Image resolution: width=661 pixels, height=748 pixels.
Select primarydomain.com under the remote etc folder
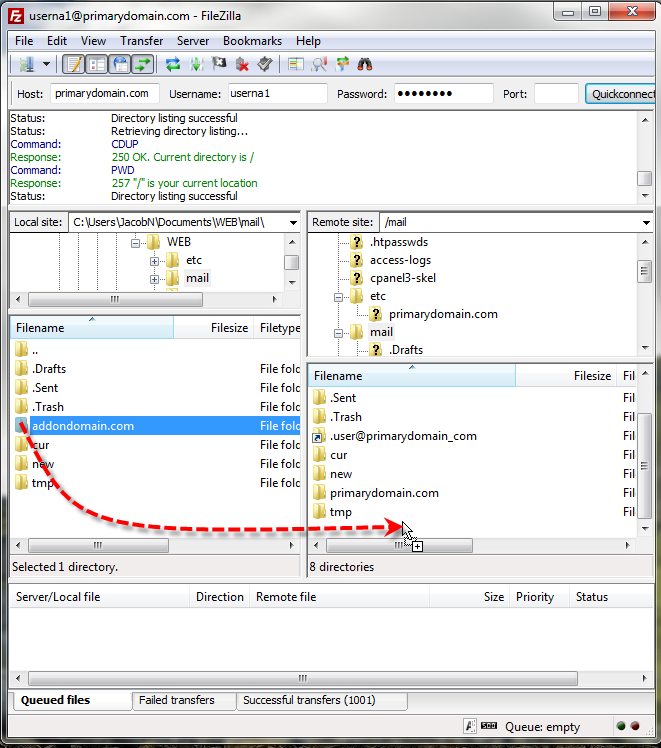[x=443, y=314]
